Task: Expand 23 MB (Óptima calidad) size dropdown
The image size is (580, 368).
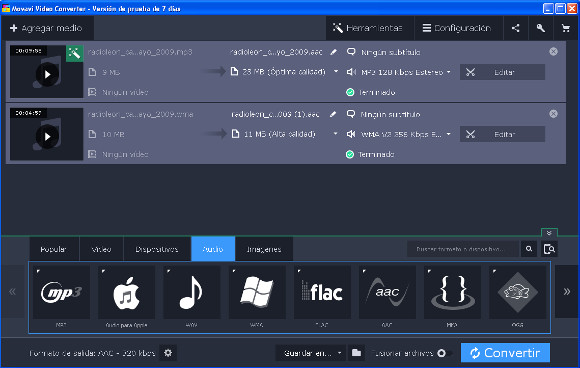Action: coord(336,71)
